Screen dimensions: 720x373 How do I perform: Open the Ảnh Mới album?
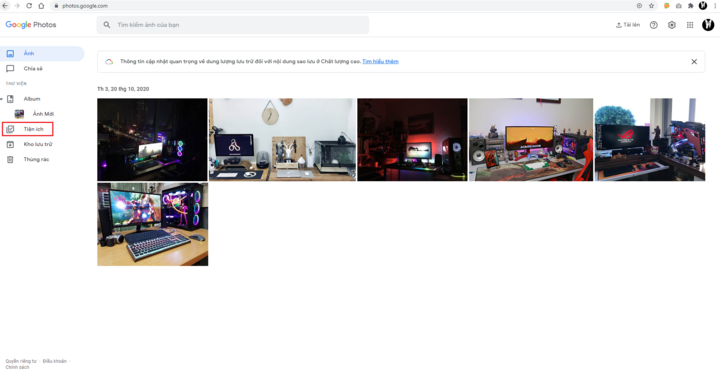(44, 114)
